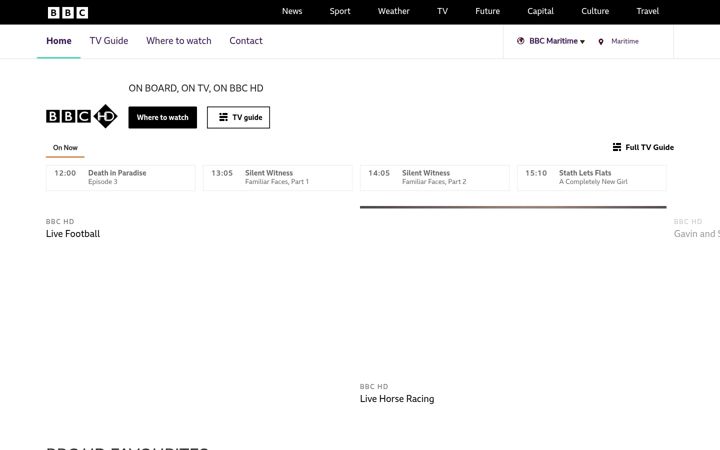The height and width of the screenshot is (450, 720).
Task: Click the Maritime location link
Action: pyautogui.click(x=625, y=41)
